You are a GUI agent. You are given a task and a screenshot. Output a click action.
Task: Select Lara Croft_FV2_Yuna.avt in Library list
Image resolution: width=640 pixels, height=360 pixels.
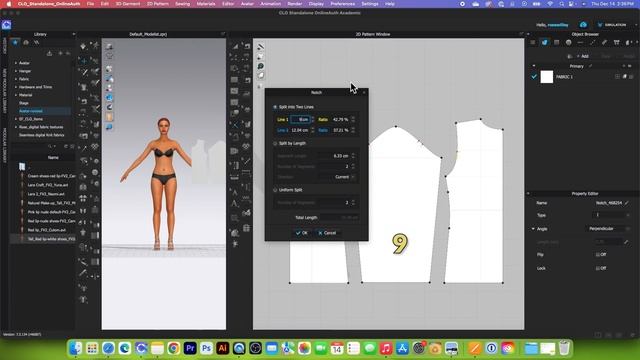pyautogui.click(x=48, y=185)
